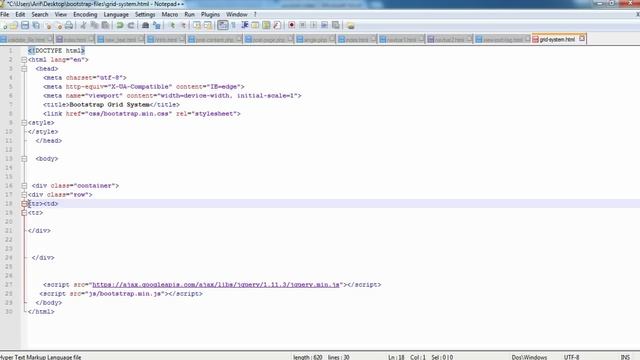Click the last toolbar icon right of macro buttons
Screen dimensions: 640x360
click(x=350, y=25)
